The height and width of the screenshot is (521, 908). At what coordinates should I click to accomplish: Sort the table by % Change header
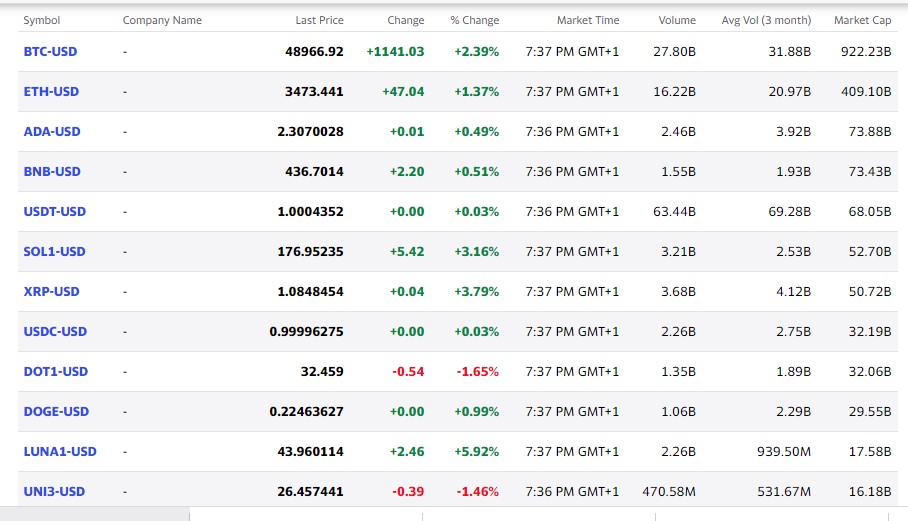coord(474,20)
